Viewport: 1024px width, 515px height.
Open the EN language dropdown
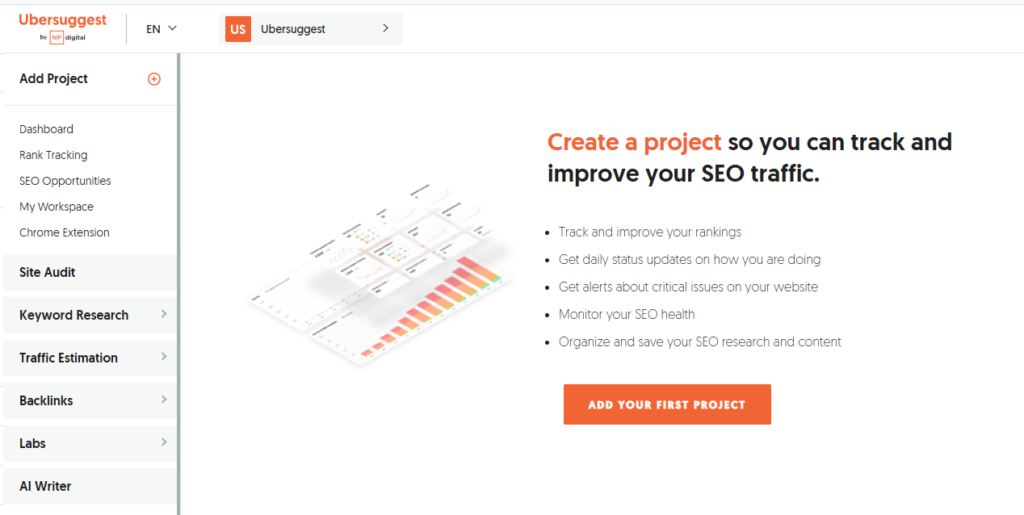(x=161, y=29)
